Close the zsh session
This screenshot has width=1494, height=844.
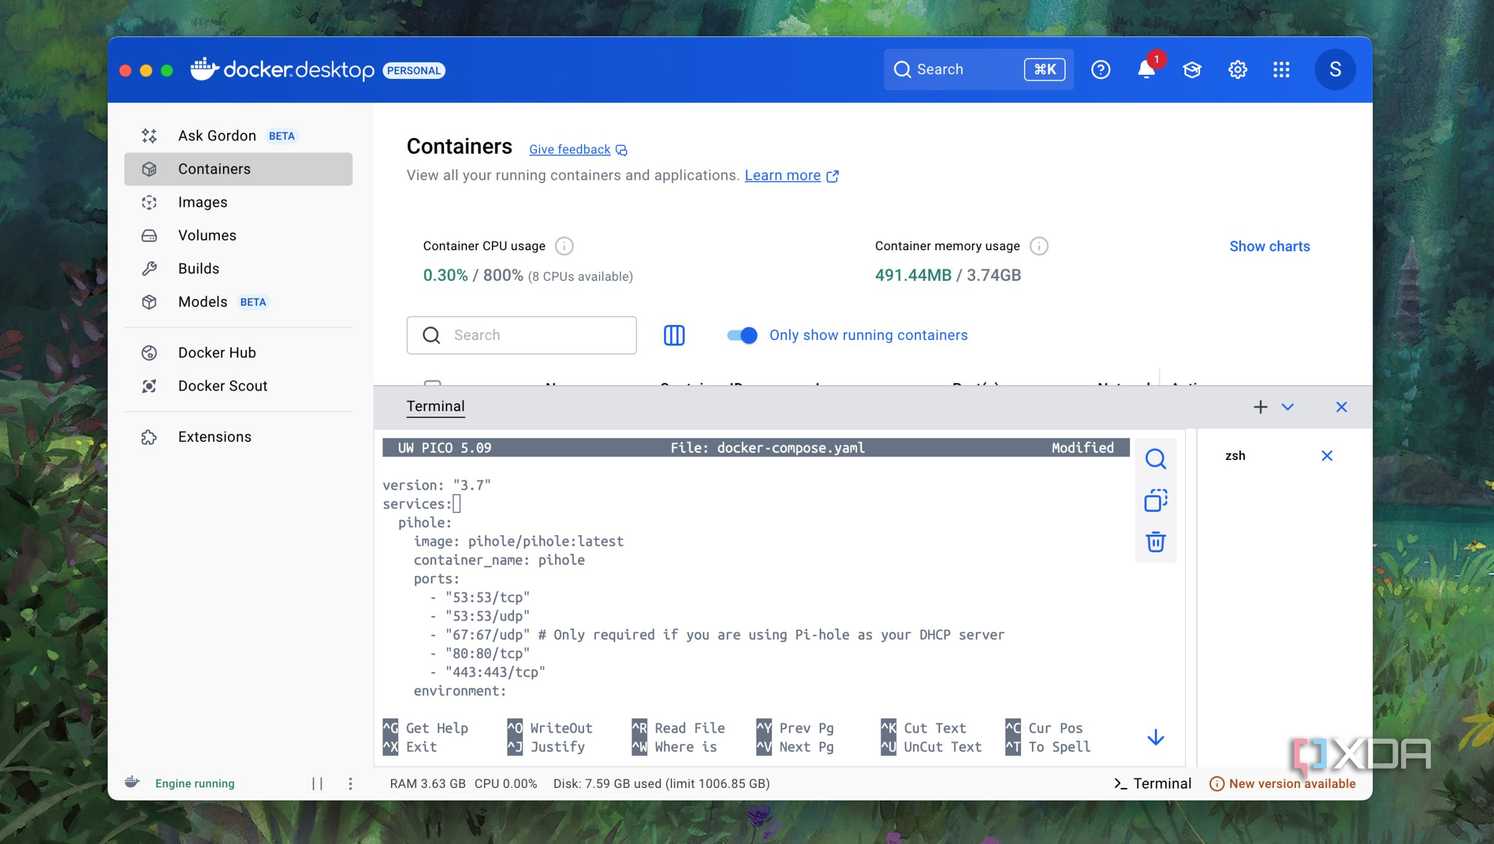click(x=1327, y=456)
